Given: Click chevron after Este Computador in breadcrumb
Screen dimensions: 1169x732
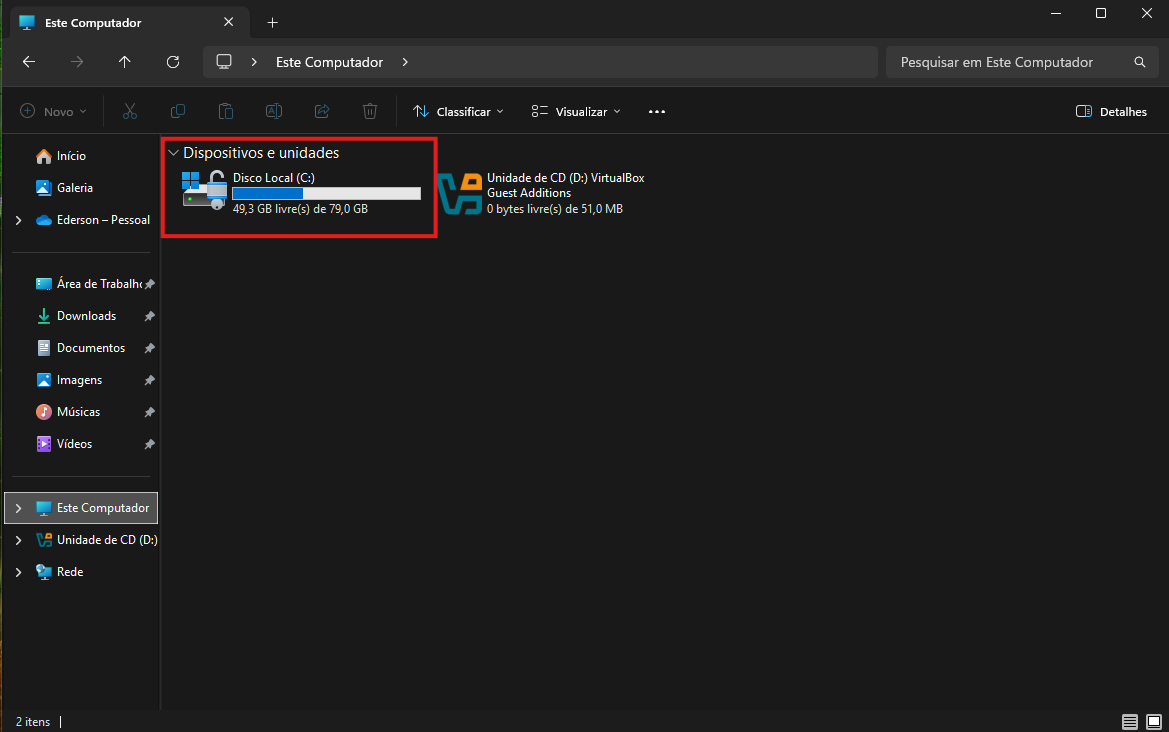Looking at the screenshot, I should (x=405, y=62).
